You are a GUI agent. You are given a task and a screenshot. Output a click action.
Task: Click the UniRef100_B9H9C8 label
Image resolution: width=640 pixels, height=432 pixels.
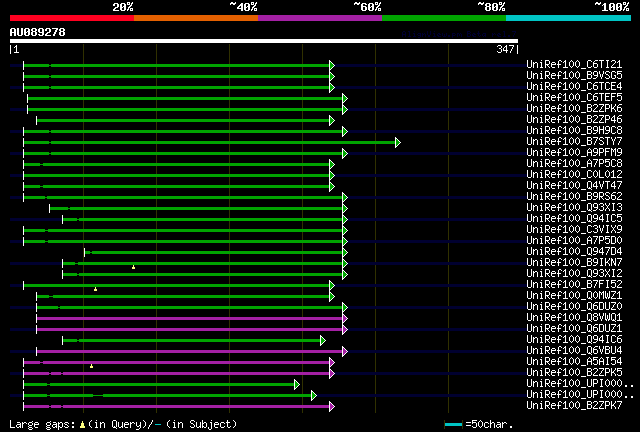pos(574,130)
